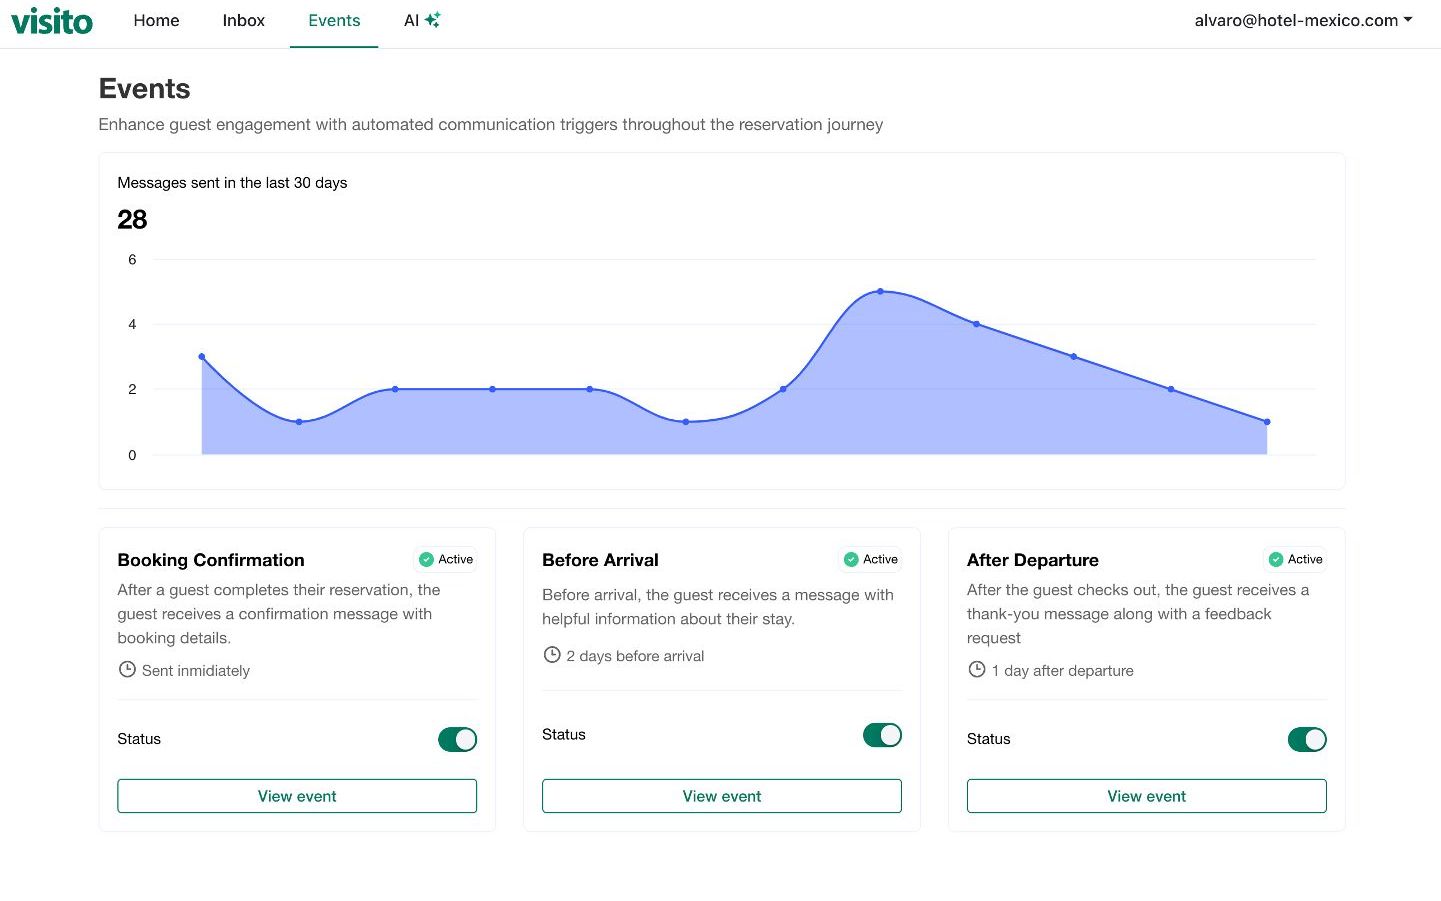Click After Departure's green Active checkmark icon

pos(1276,559)
